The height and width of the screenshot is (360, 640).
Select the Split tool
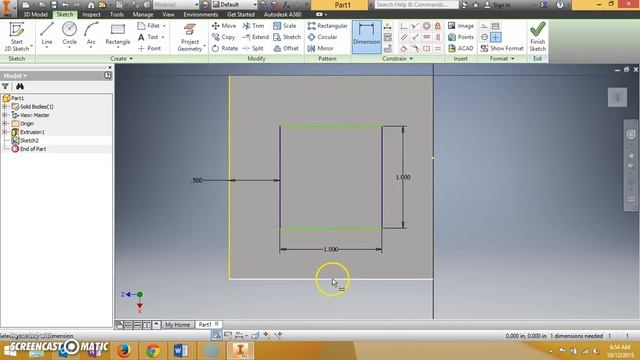pos(253,48)
